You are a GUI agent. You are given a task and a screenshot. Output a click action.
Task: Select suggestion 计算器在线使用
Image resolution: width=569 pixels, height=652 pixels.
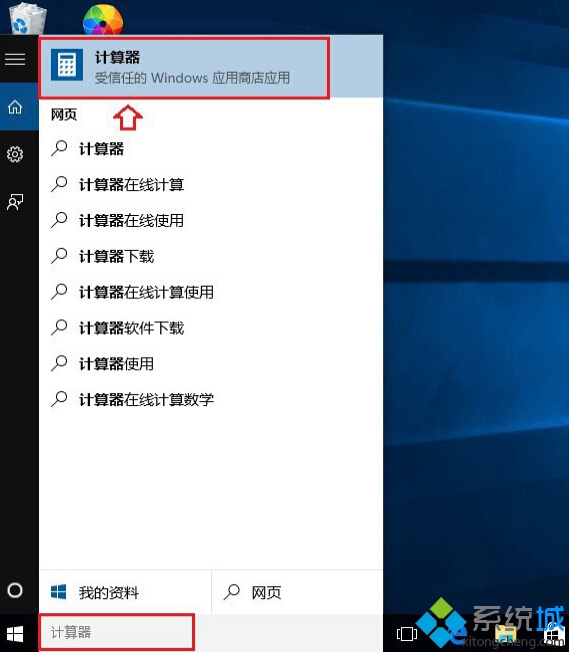pyautogui.click(x=211, y=220)
